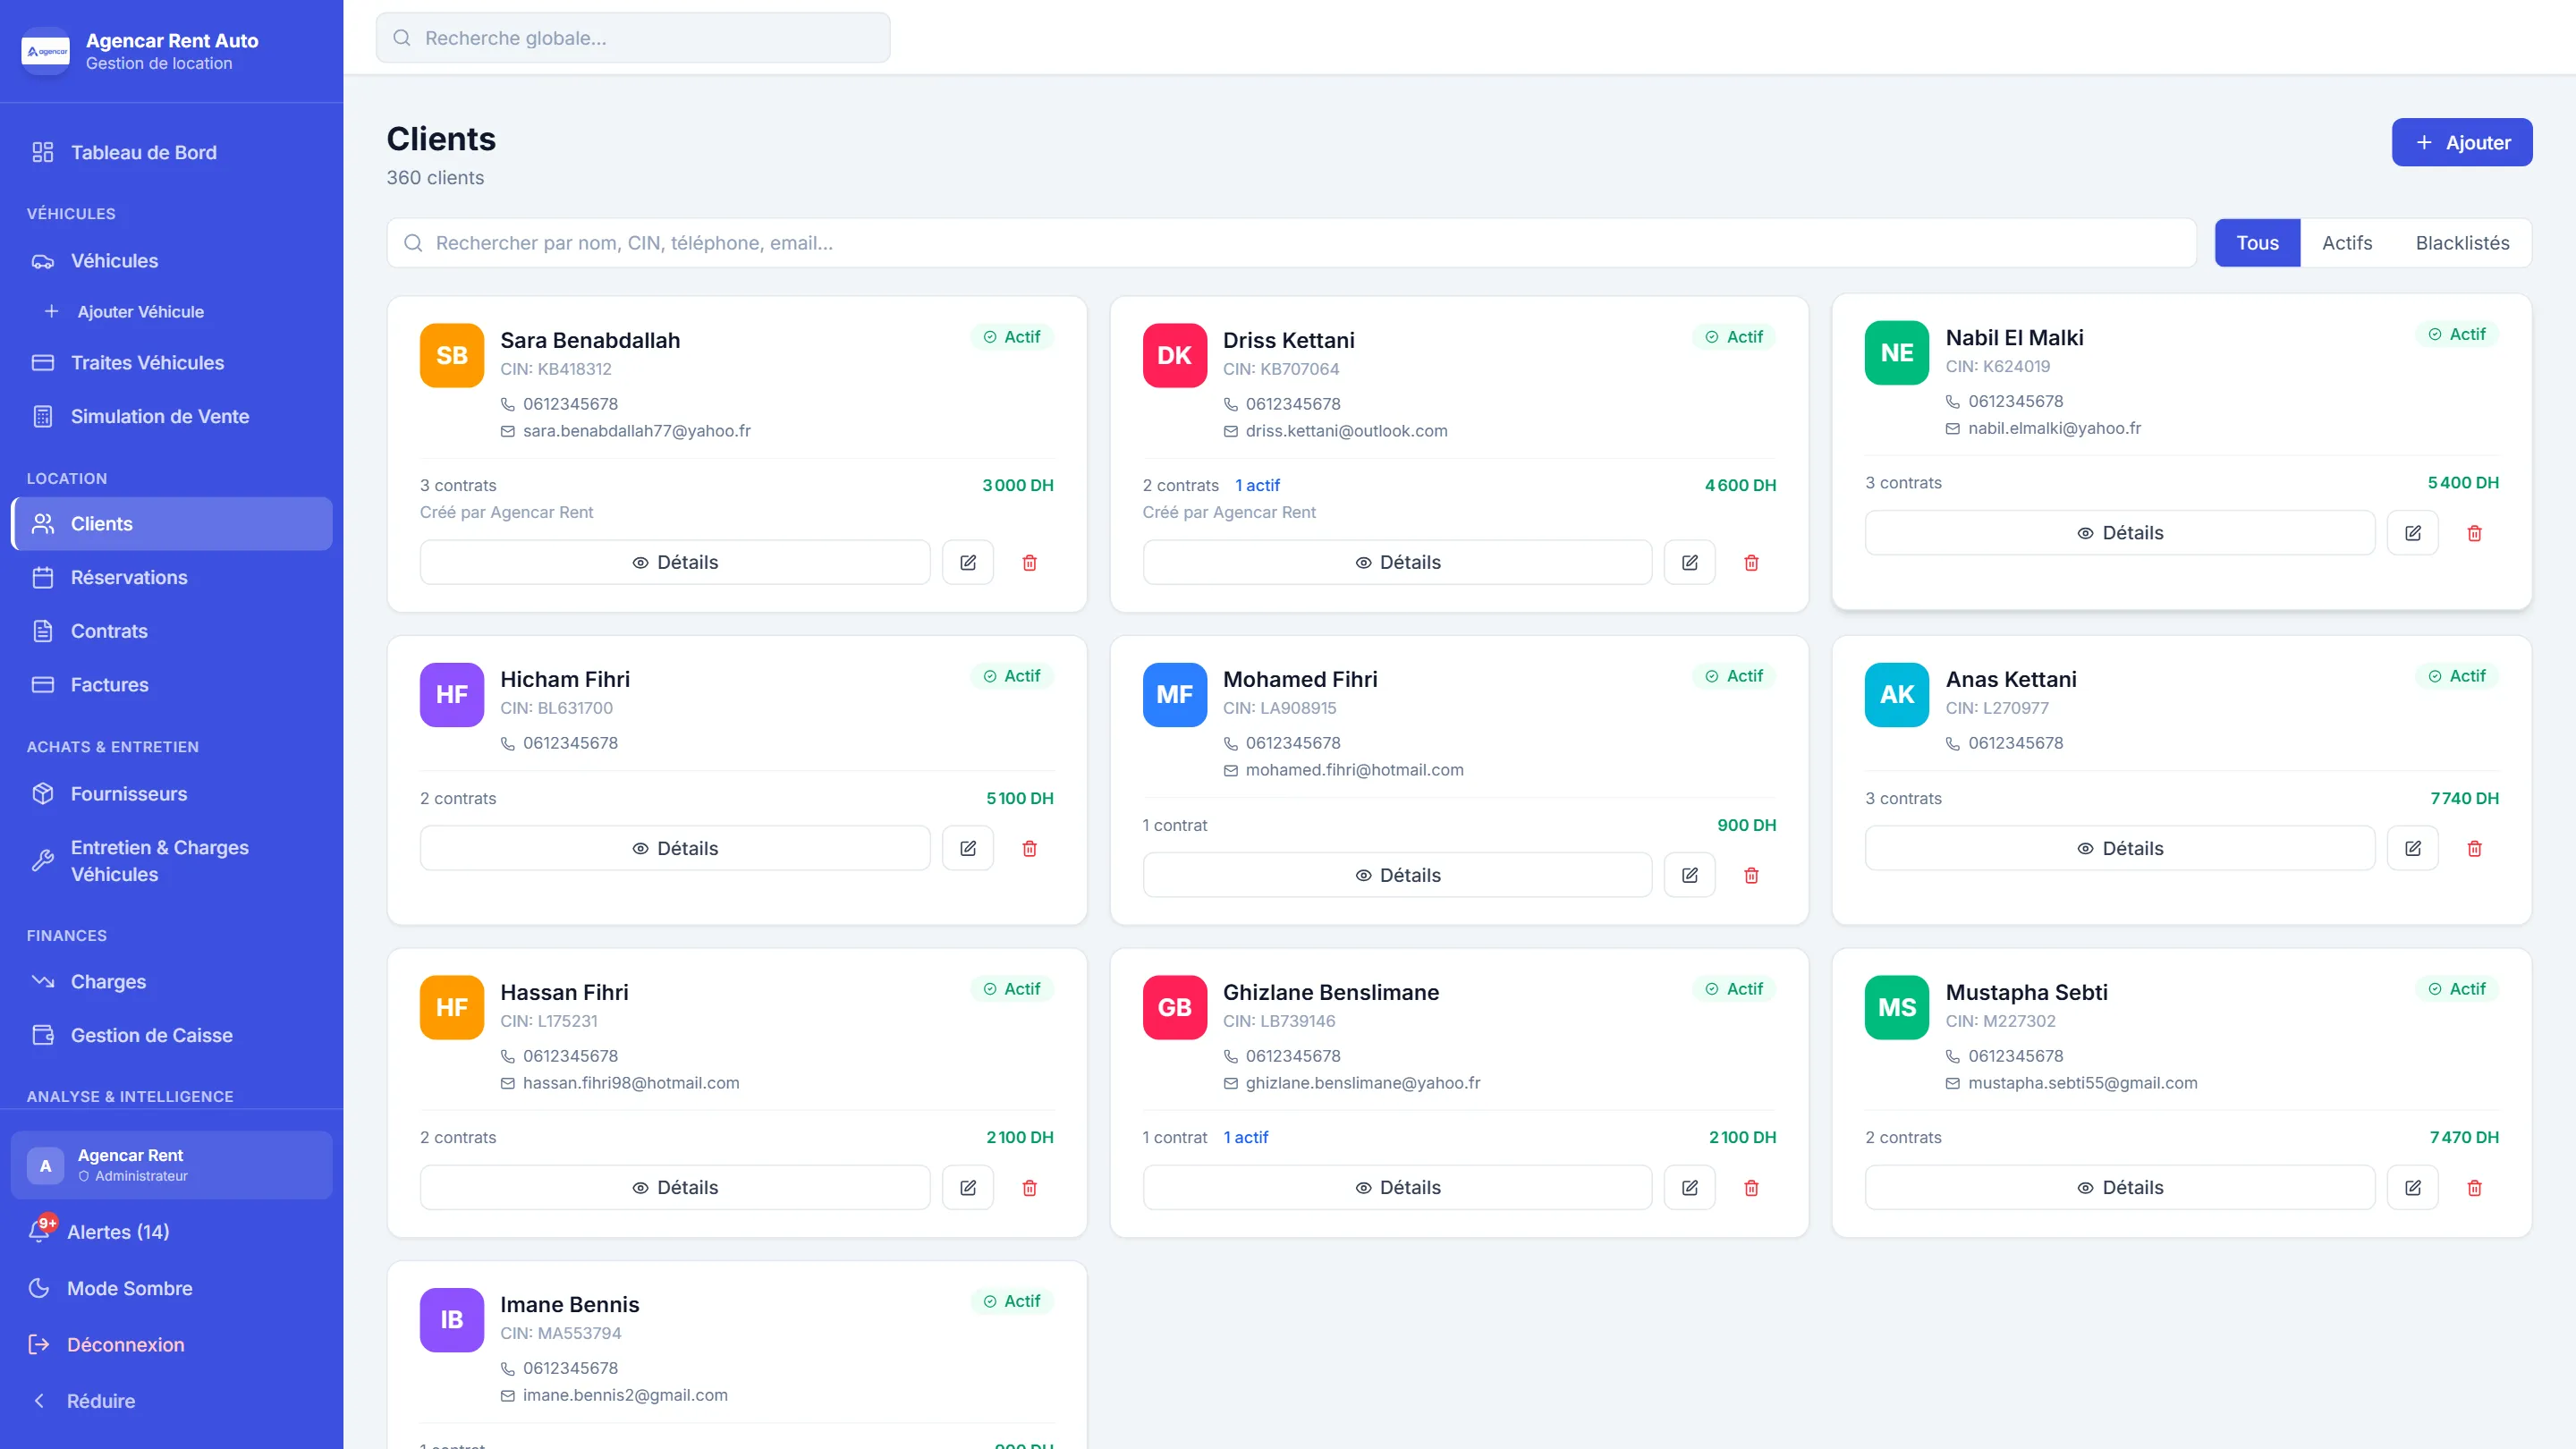This screenshot has height=1449, width=2576.
Task: Click the Agencar logo icon
Action: coord(46,51)
